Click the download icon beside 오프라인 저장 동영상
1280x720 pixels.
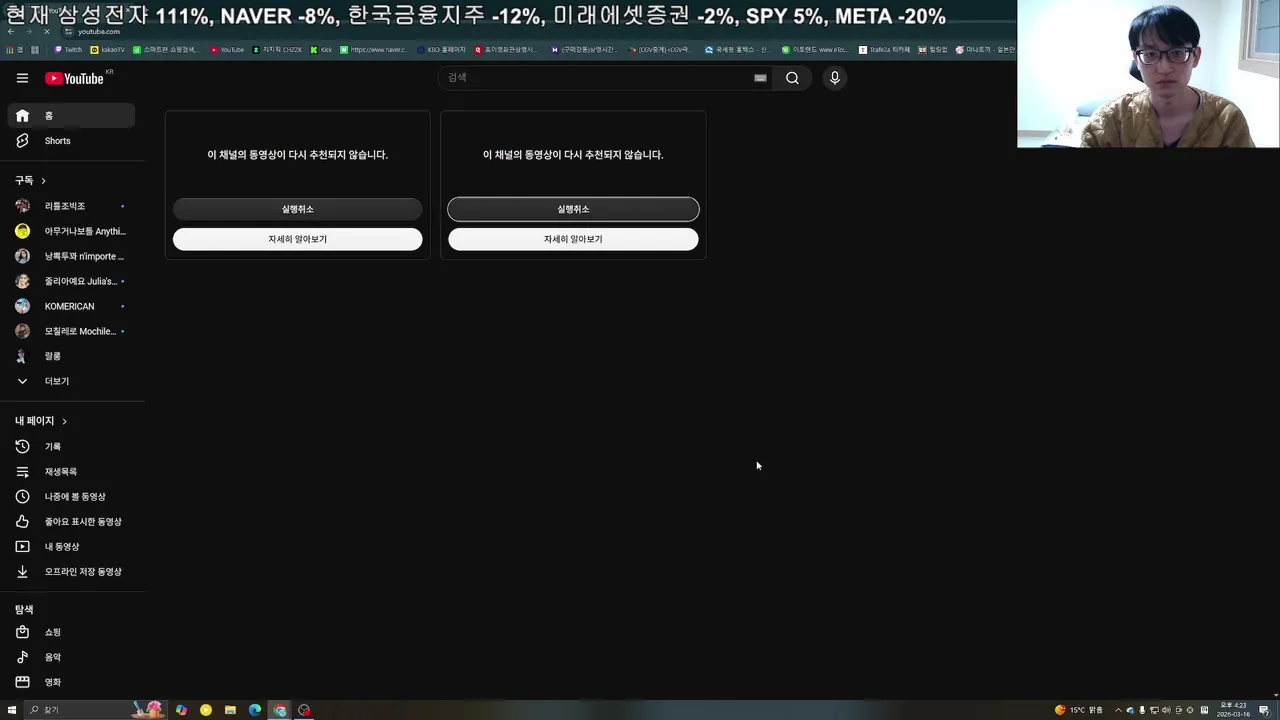pos(22,572)
